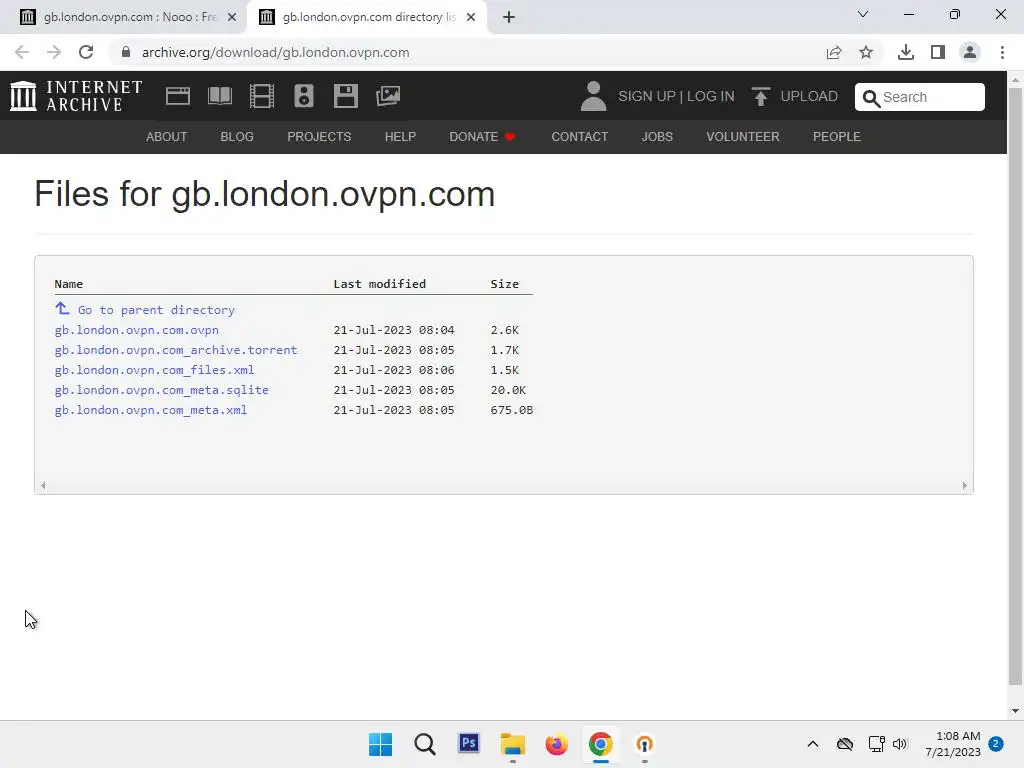Open the tab search chevron

click(x=863, y=14)
